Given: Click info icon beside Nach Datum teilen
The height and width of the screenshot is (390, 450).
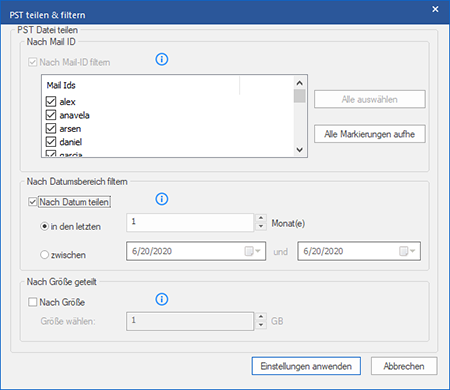Looking at the screenshot, I should (162, 199).
